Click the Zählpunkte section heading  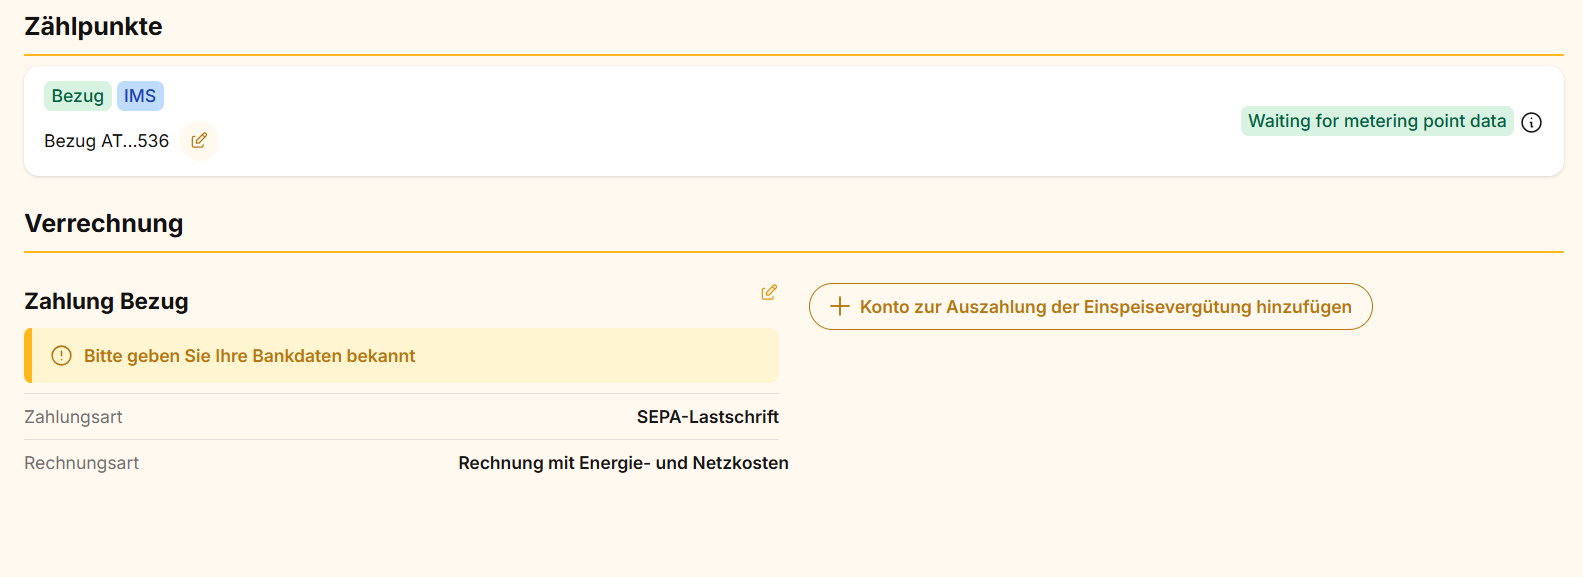pyautogui.click(x=93, y=27)
